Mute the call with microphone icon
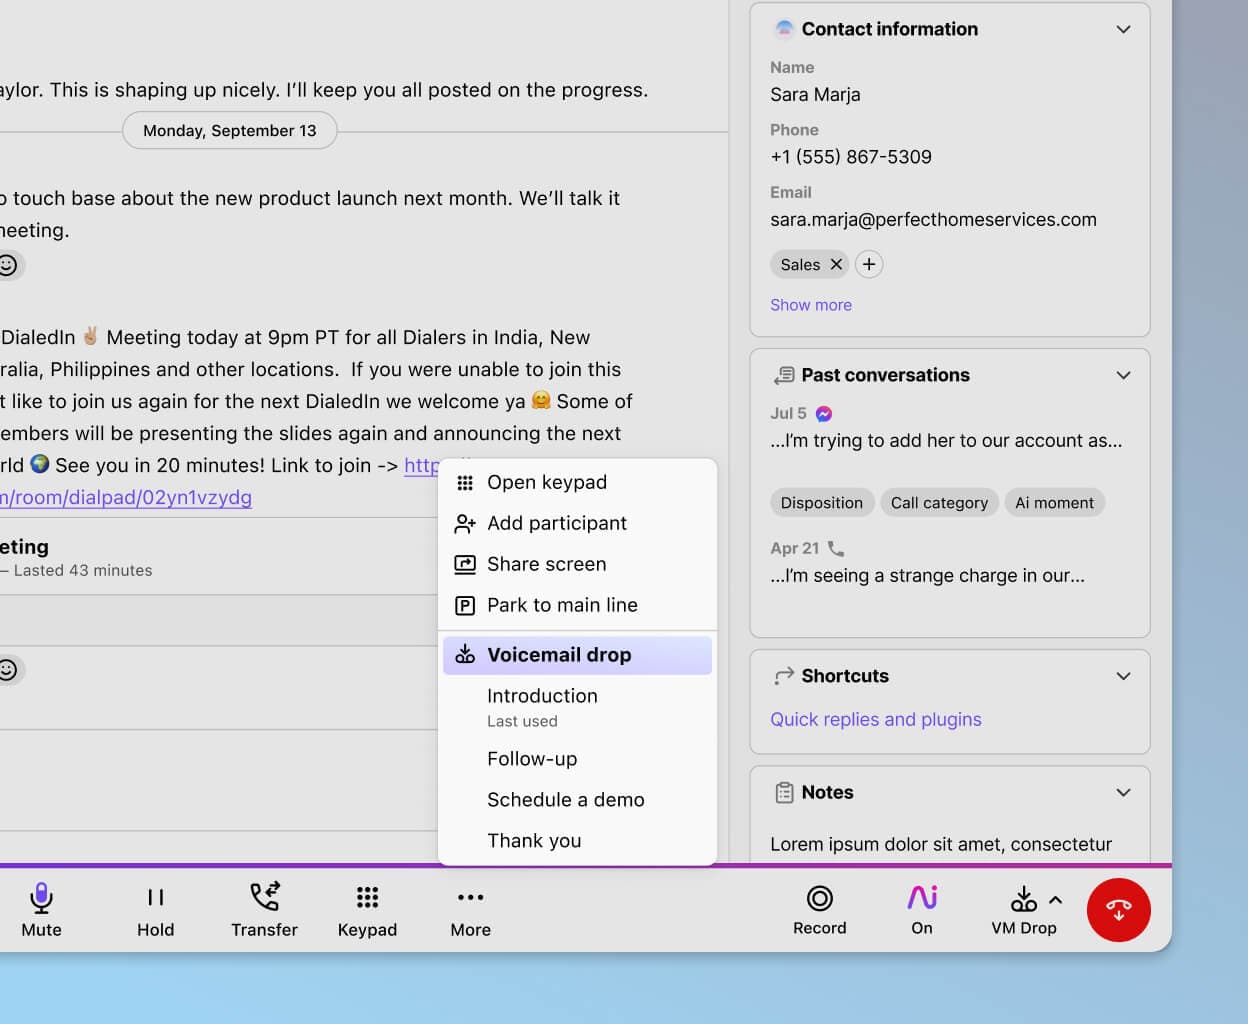This screenshot has width=1248, height=1024. (x=41, y=898)
